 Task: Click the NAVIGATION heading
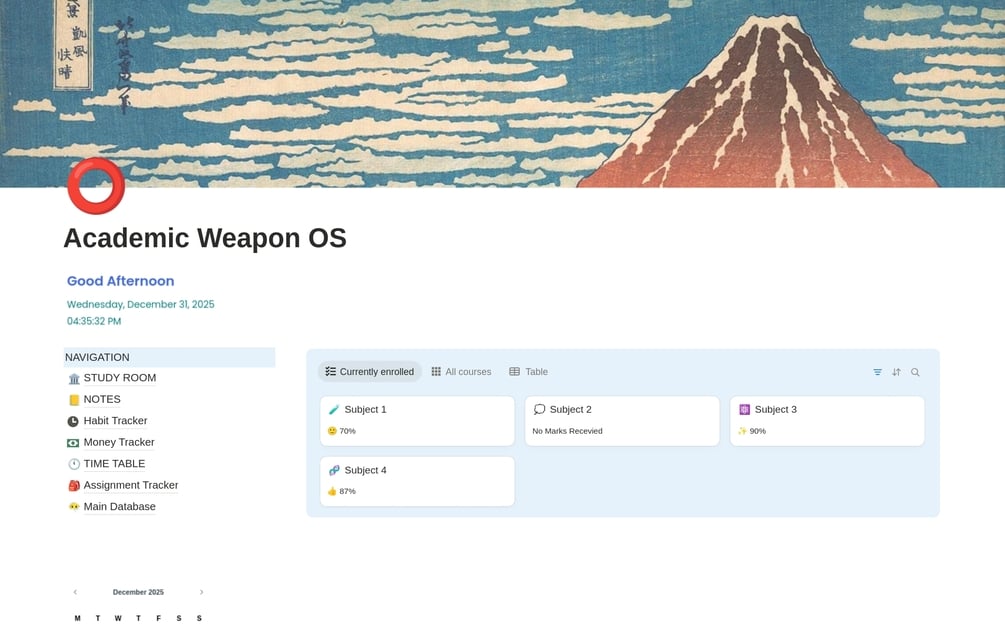(97, 358)
